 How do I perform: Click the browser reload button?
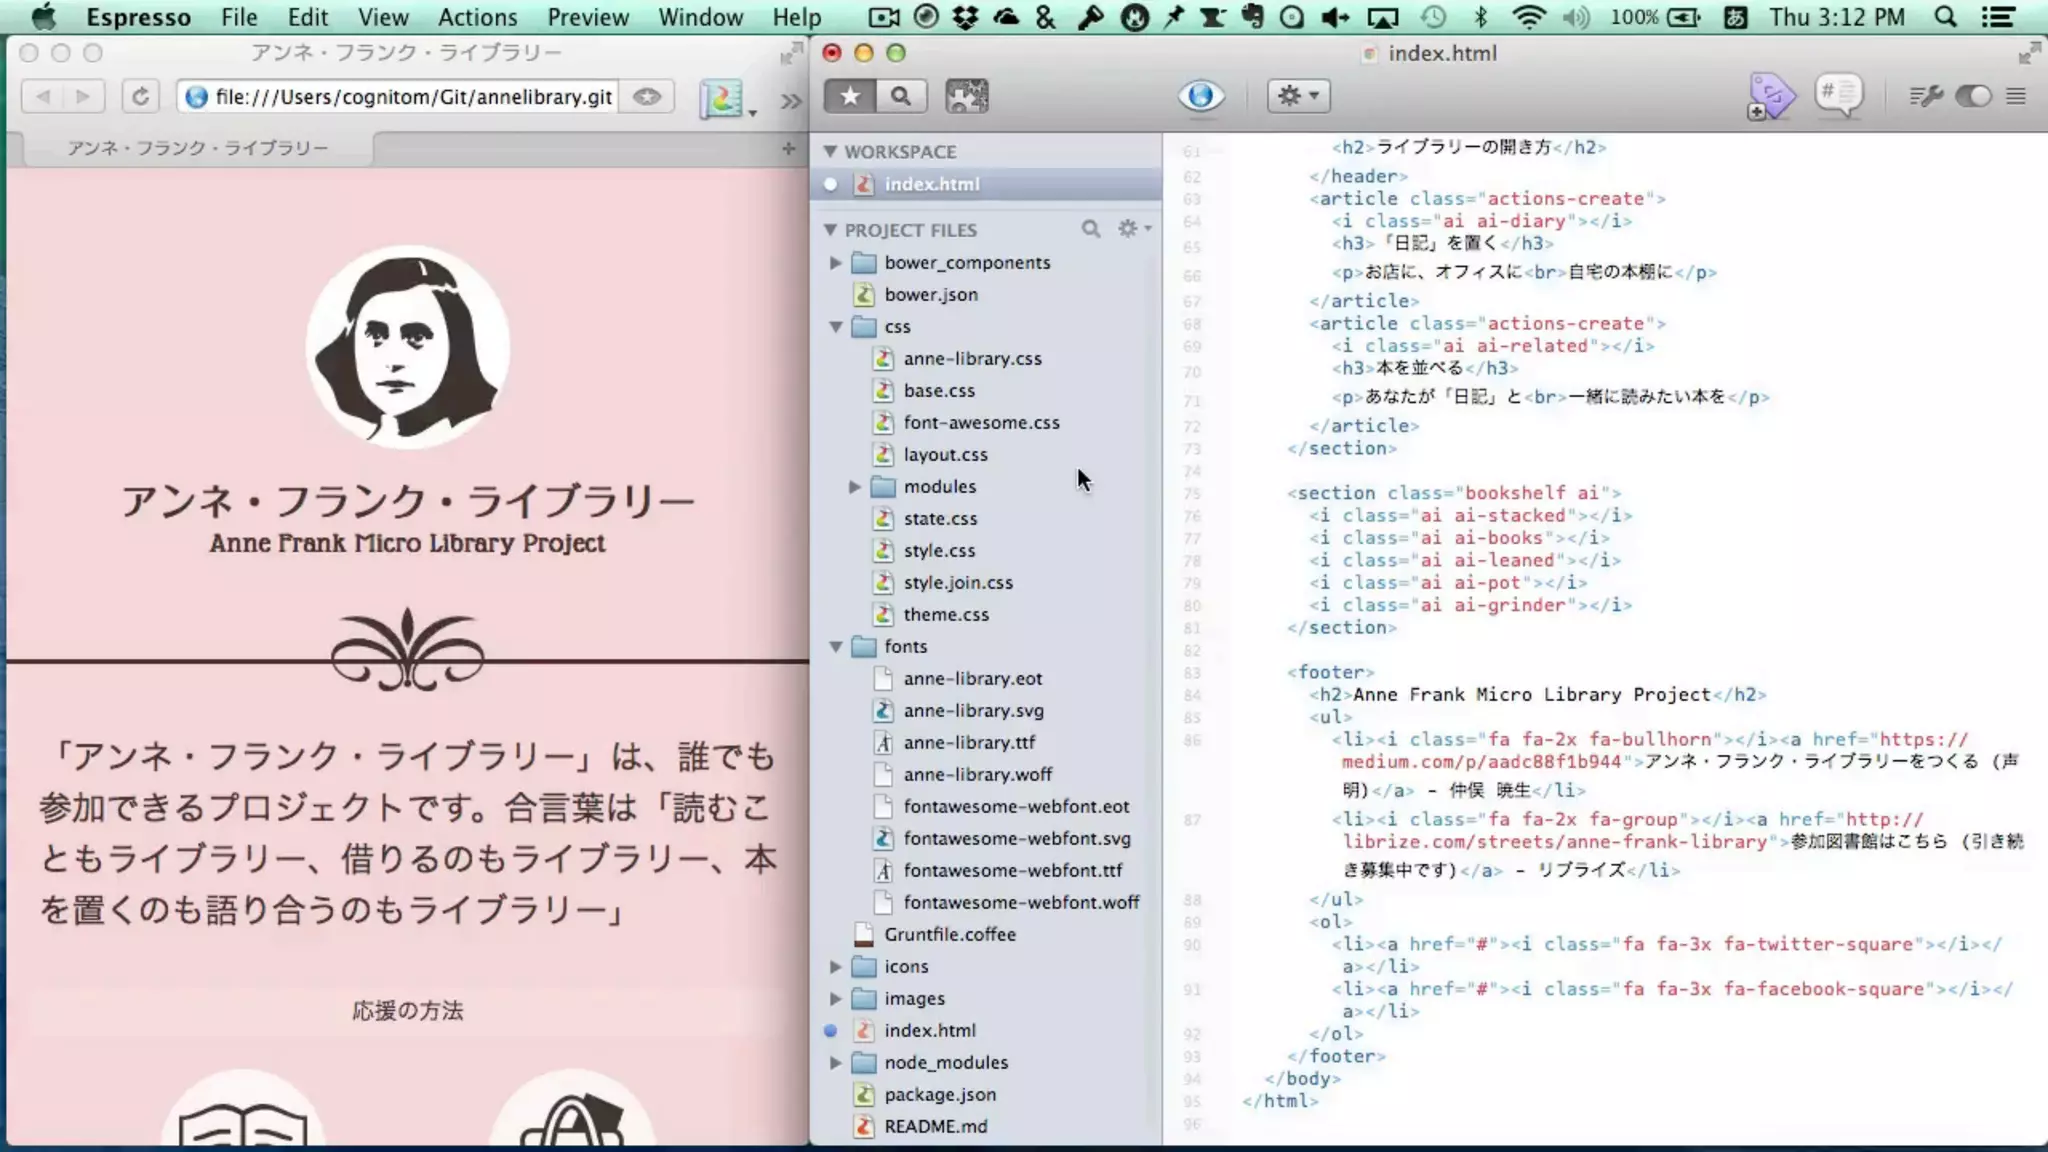[140, 97]
